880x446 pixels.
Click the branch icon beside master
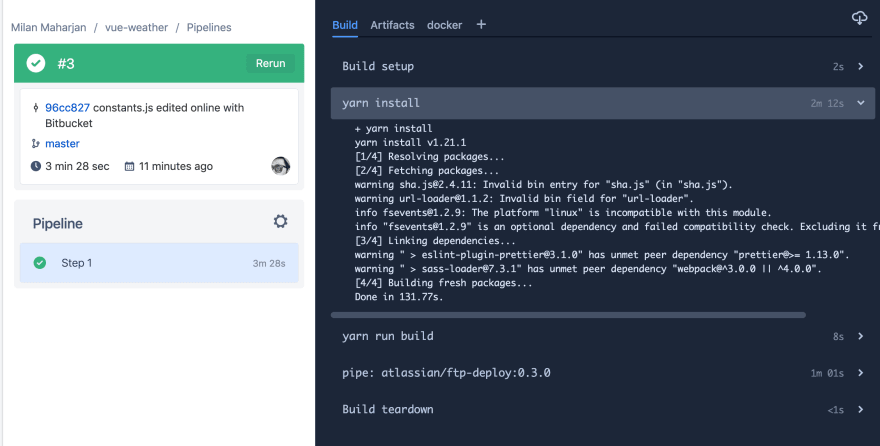[35, 144]
